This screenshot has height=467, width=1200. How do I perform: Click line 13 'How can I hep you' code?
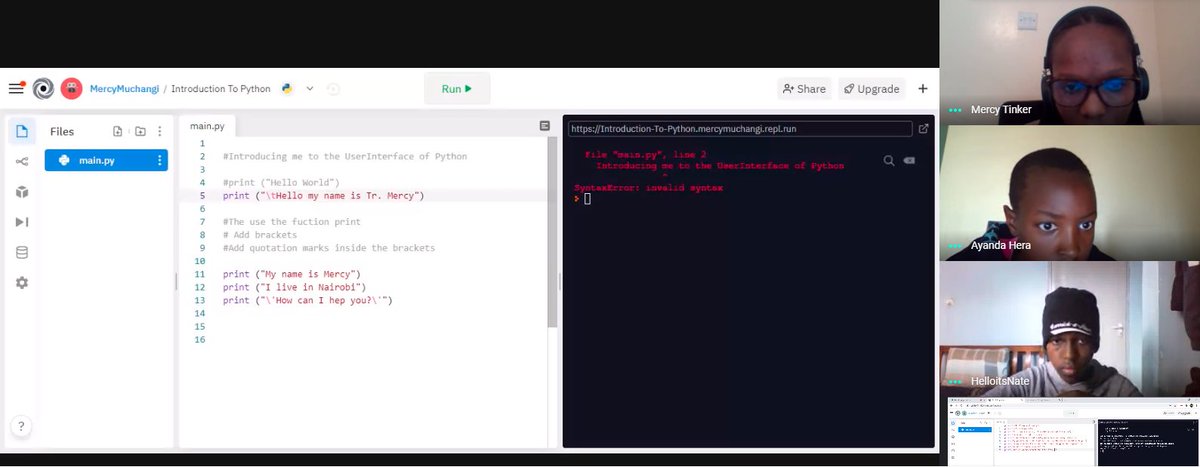[x=308, y=300]
